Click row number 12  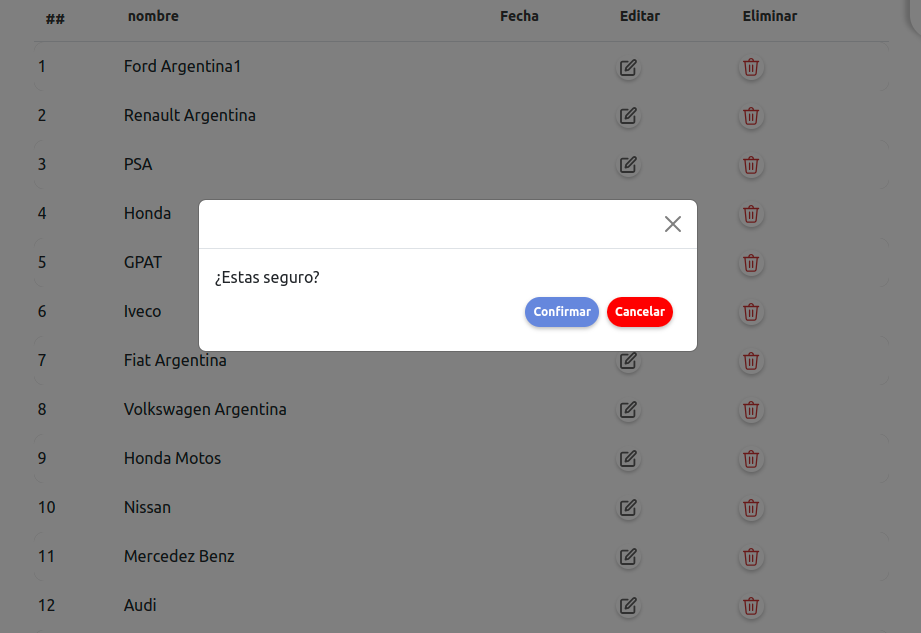click(x=46, y=605)
